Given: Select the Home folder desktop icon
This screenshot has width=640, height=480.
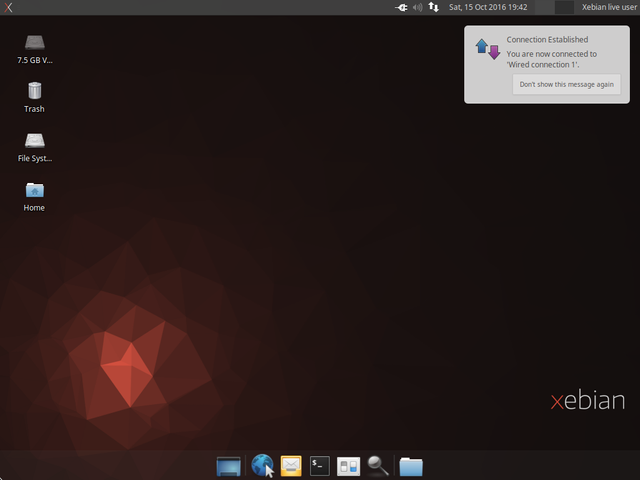Looking at the screenshot, I should 35,197.
